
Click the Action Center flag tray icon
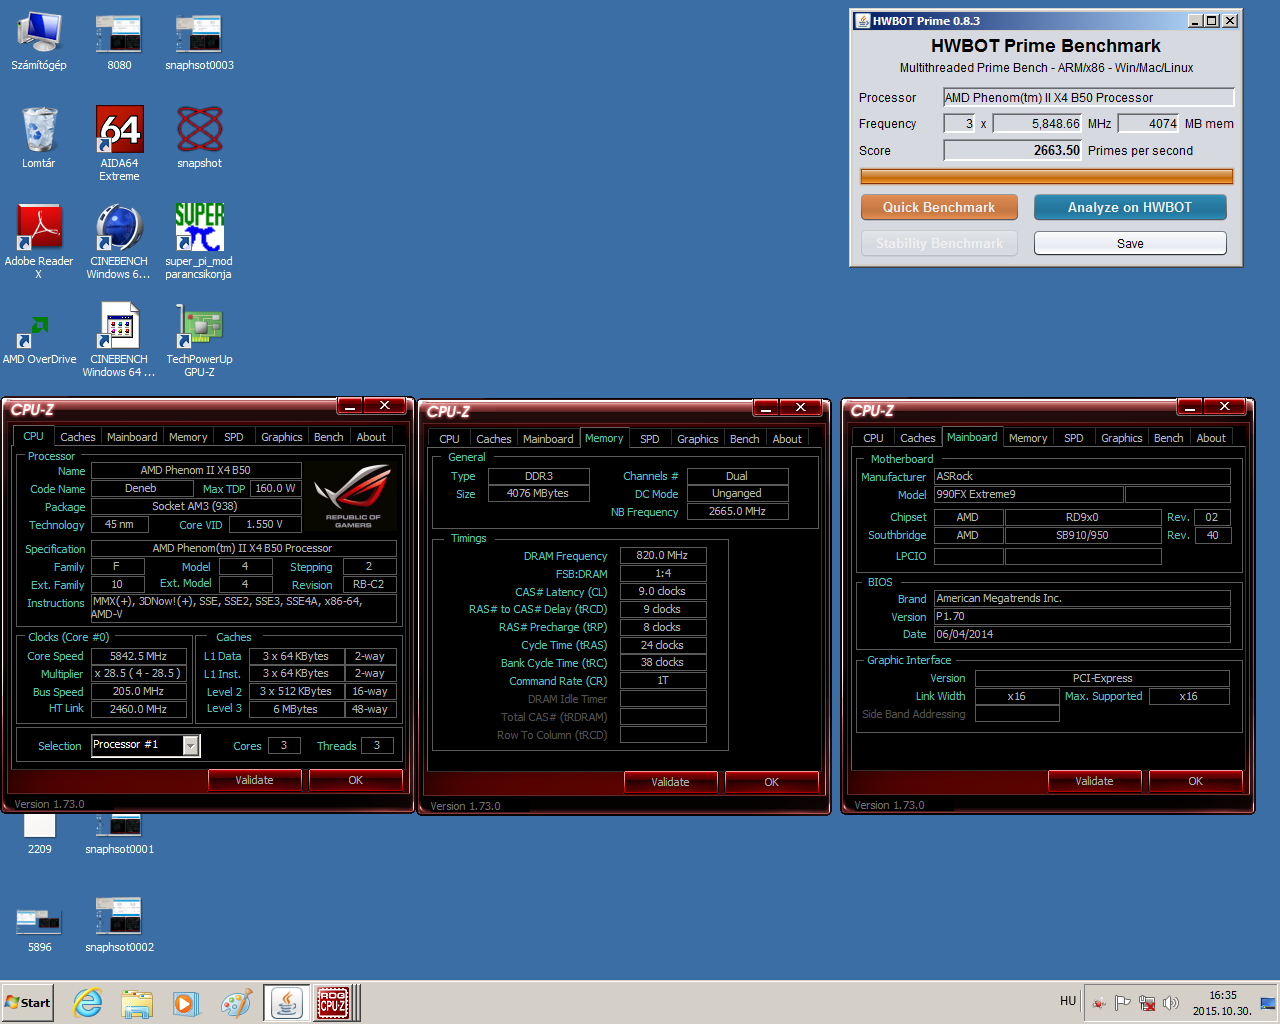click(1123, 1003)
